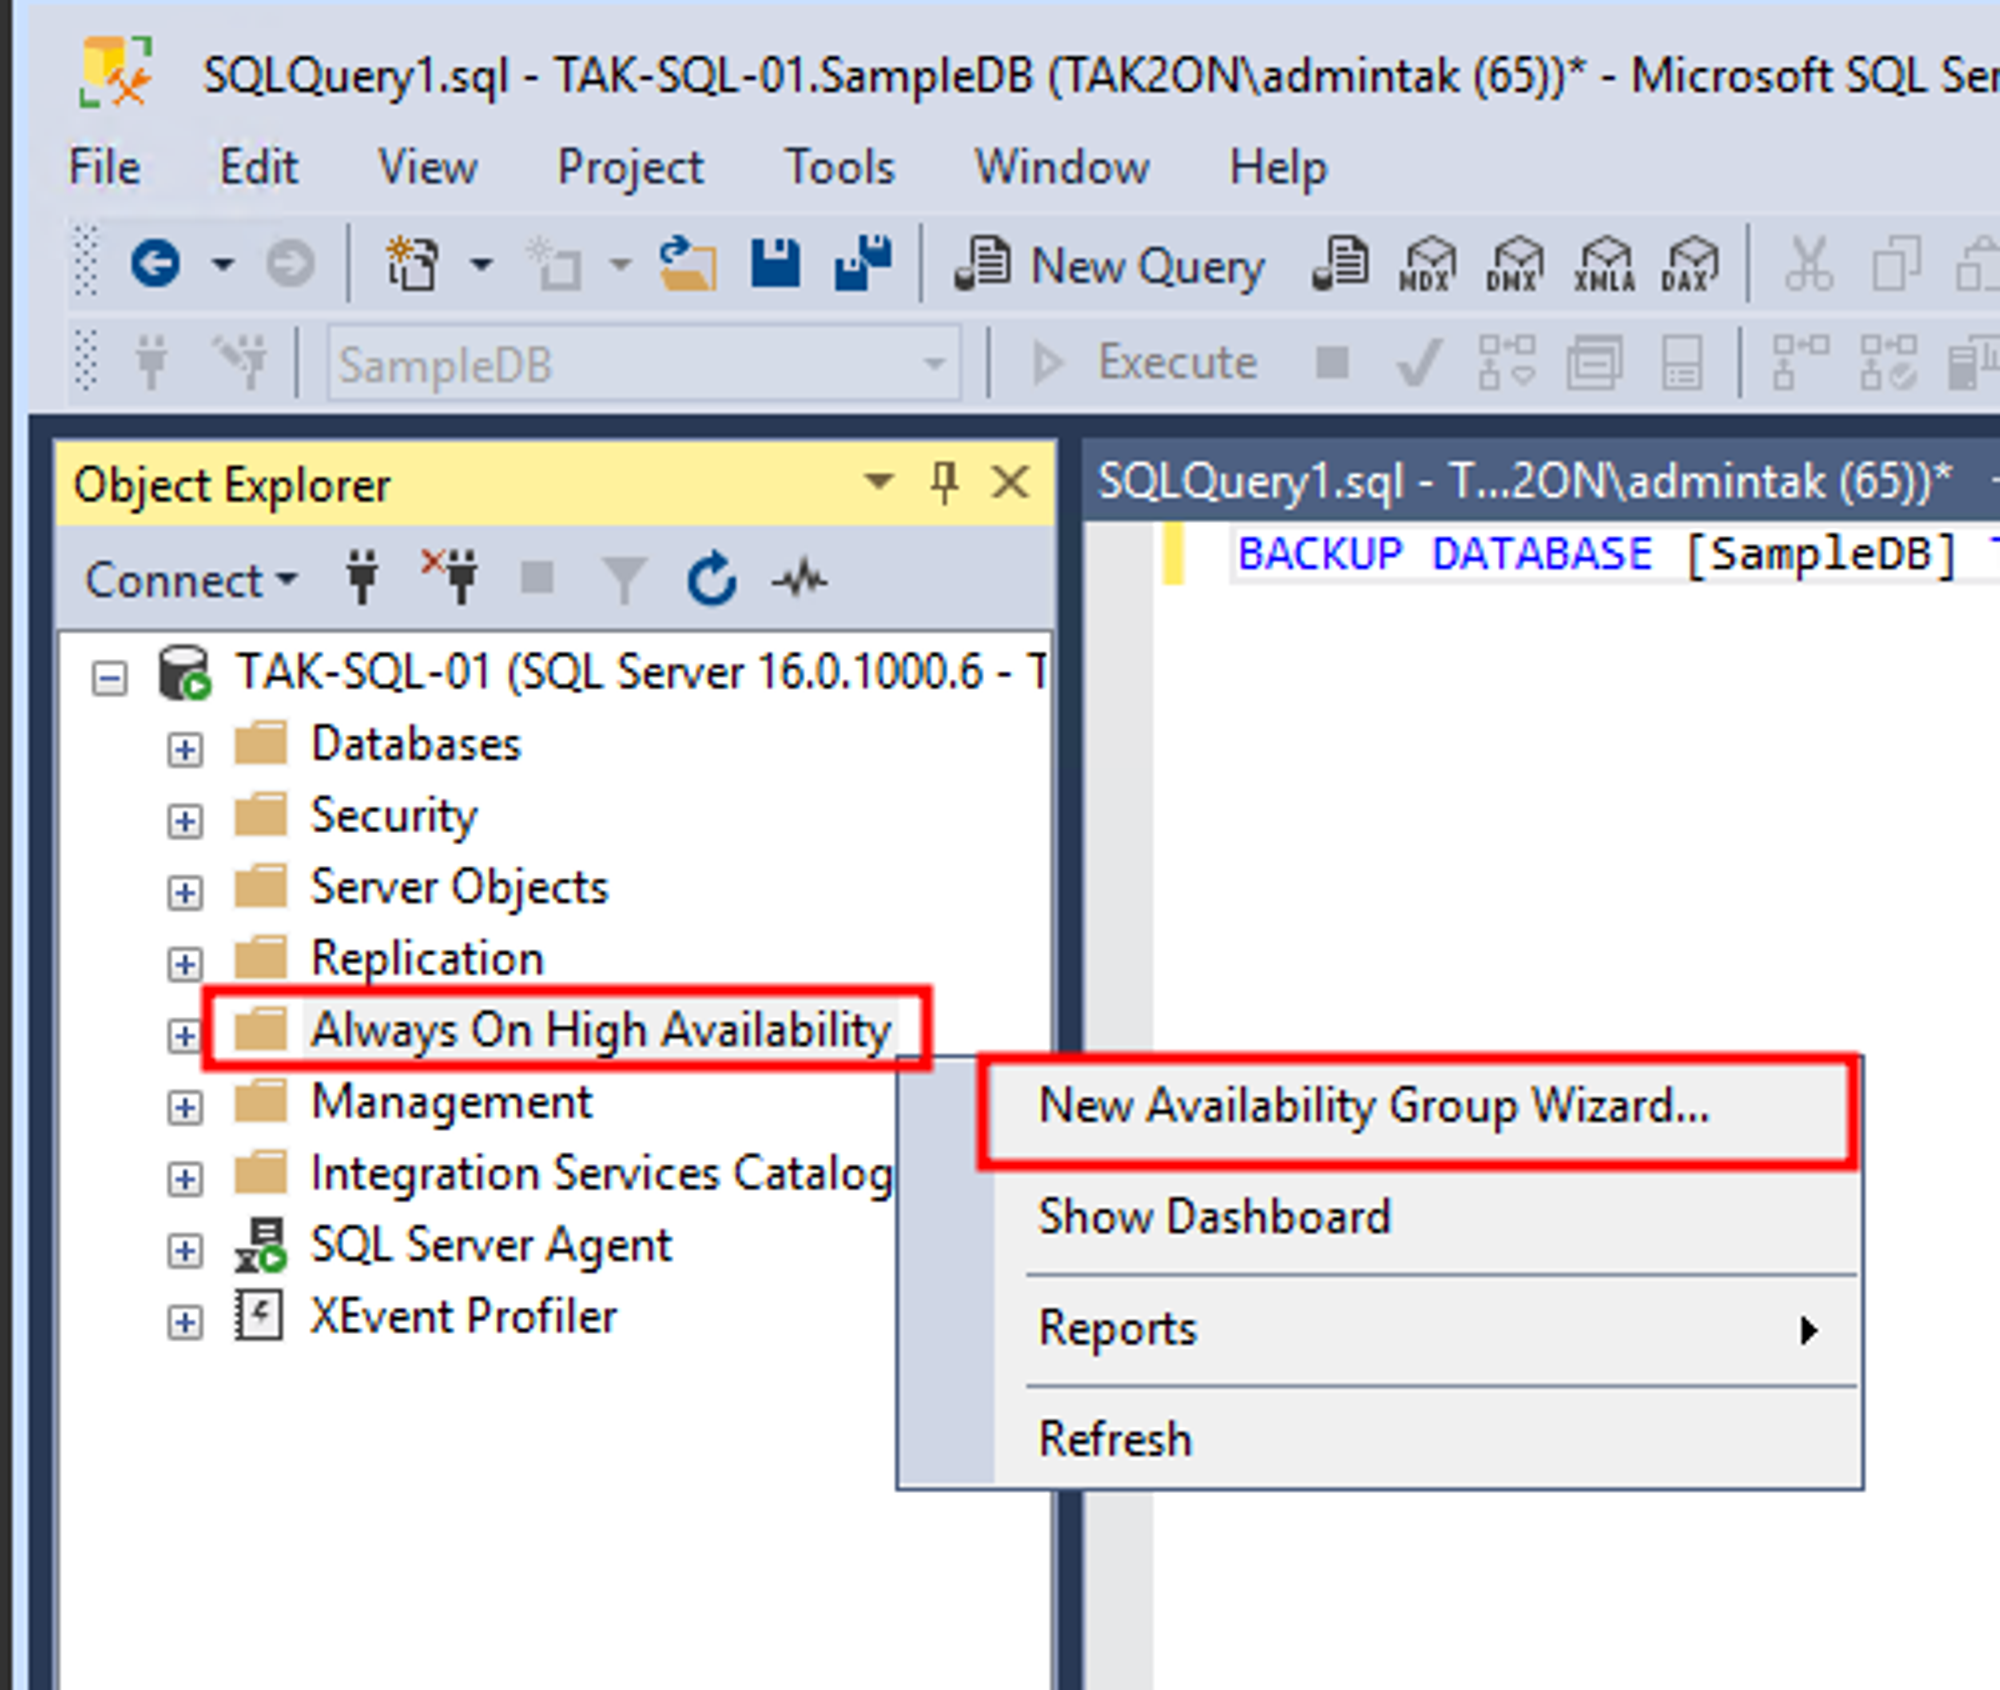Open the Tools menu
The width and height of the screenshot is (2000, 1690).
pyautogui.click(x=839, y=167)
